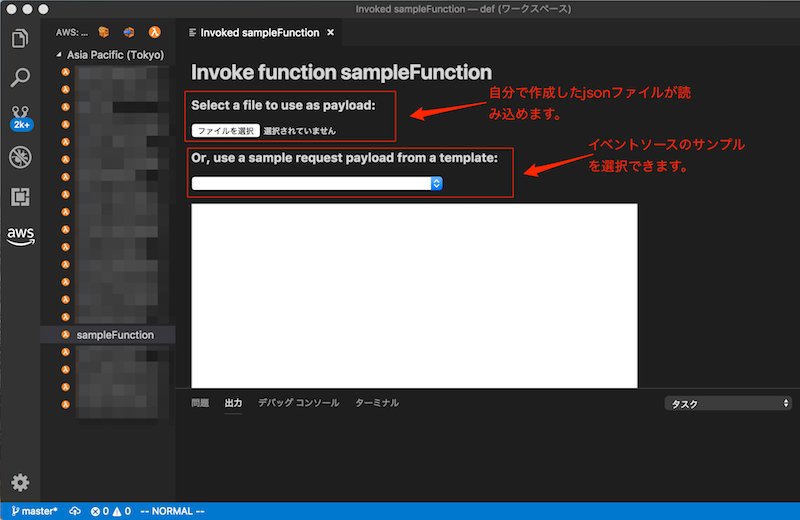Open the Debug view icon

[20, 157]
